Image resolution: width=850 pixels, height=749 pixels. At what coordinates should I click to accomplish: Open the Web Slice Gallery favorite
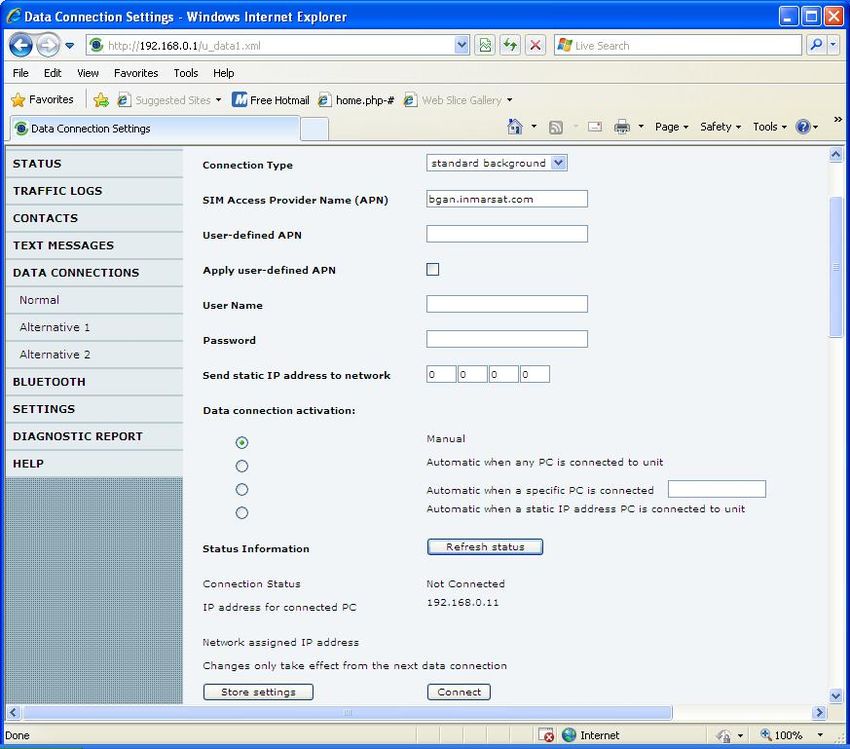pos(458,100)
